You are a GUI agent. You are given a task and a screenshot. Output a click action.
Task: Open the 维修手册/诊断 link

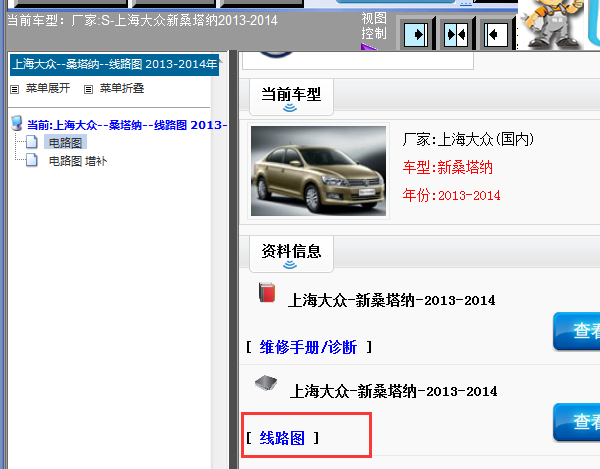308,347
